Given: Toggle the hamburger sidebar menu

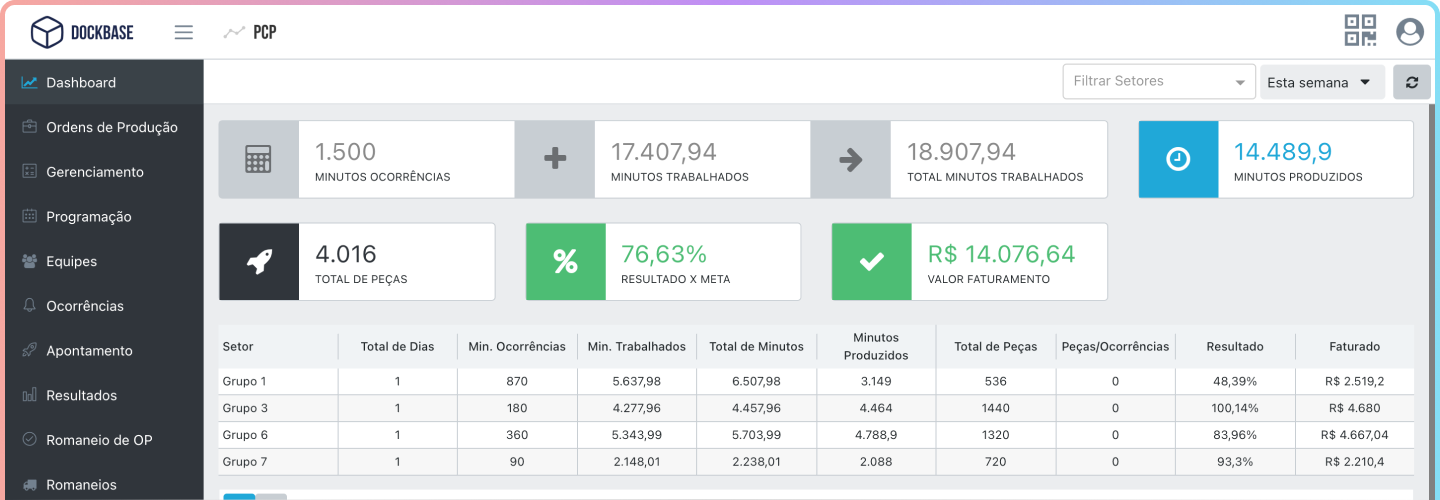Looking at the screenshot, I should 183,32.
